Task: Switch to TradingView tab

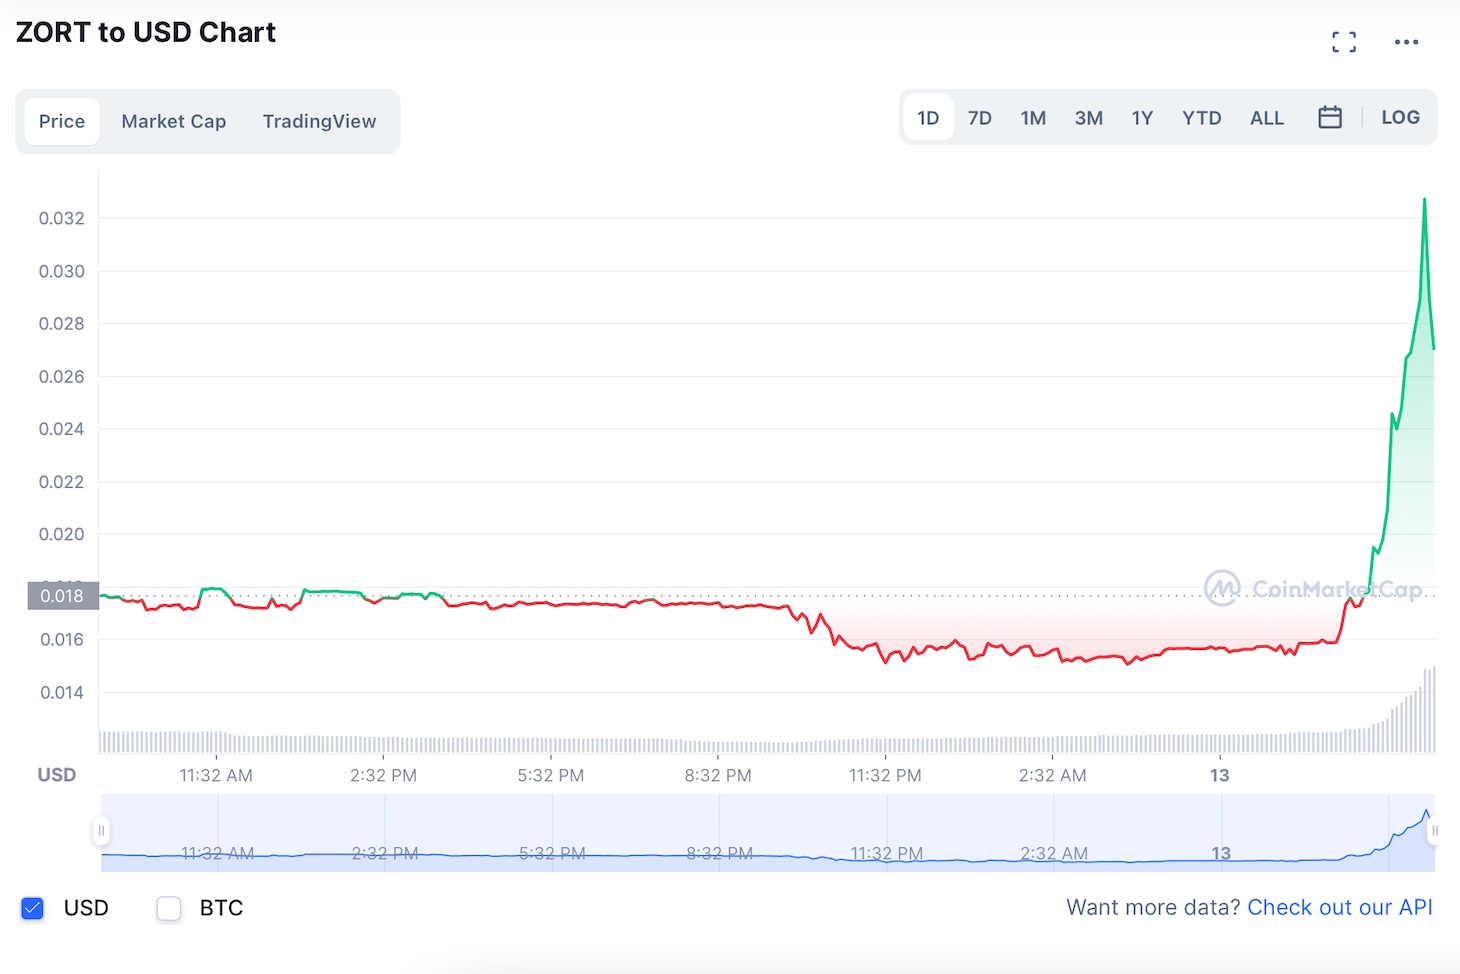Action: coord(319,121)
